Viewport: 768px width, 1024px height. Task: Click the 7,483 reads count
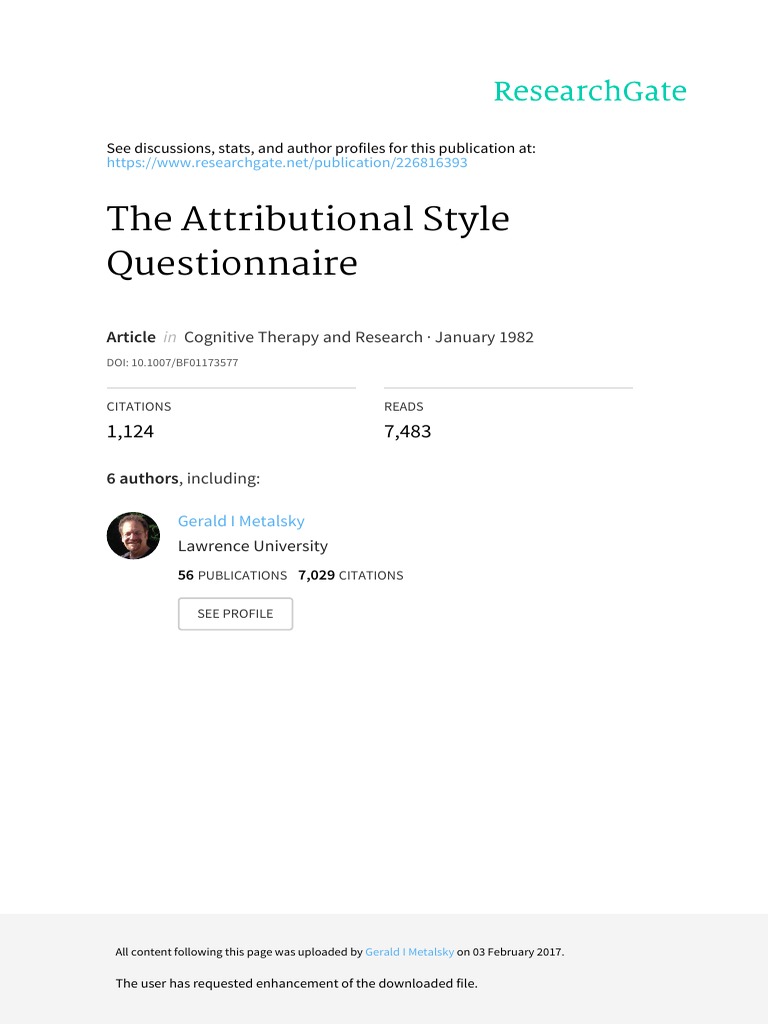407,432
